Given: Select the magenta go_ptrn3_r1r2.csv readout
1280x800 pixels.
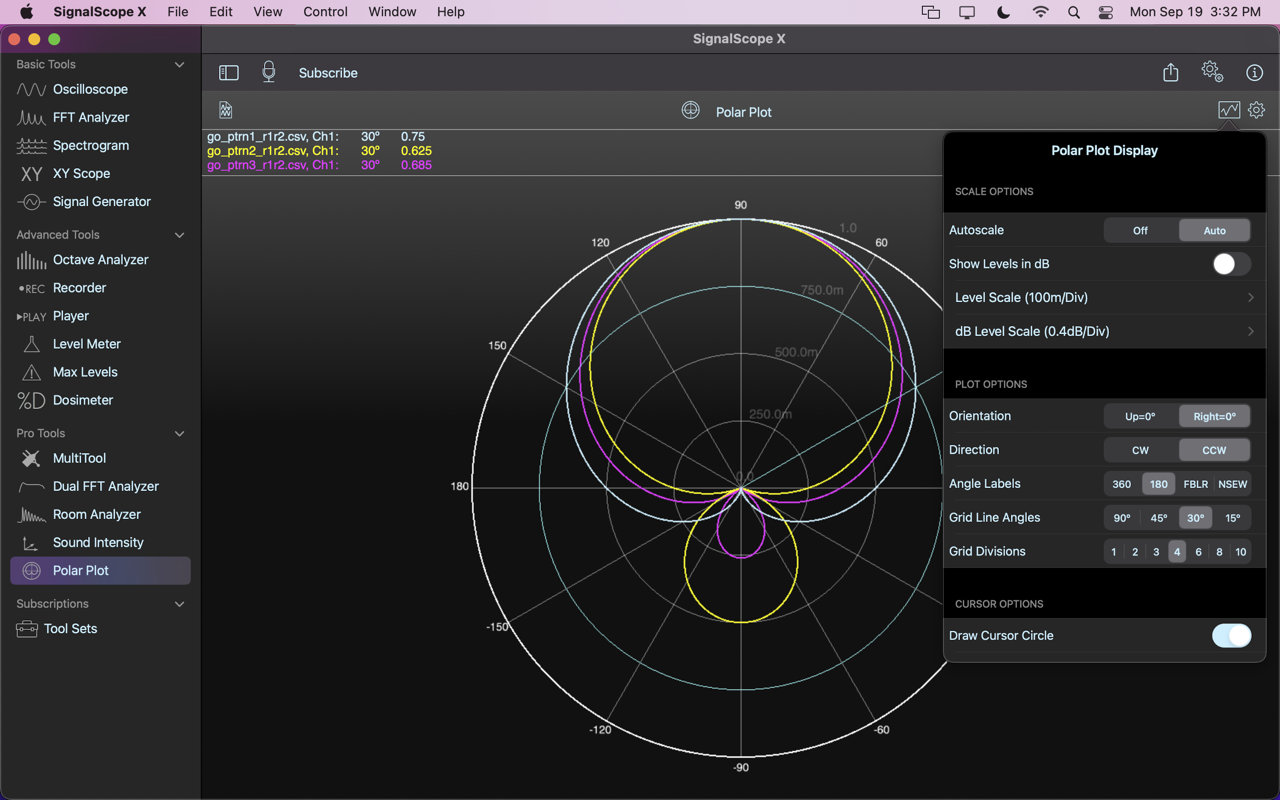Looking at the screenshot, I should (319, 165).
